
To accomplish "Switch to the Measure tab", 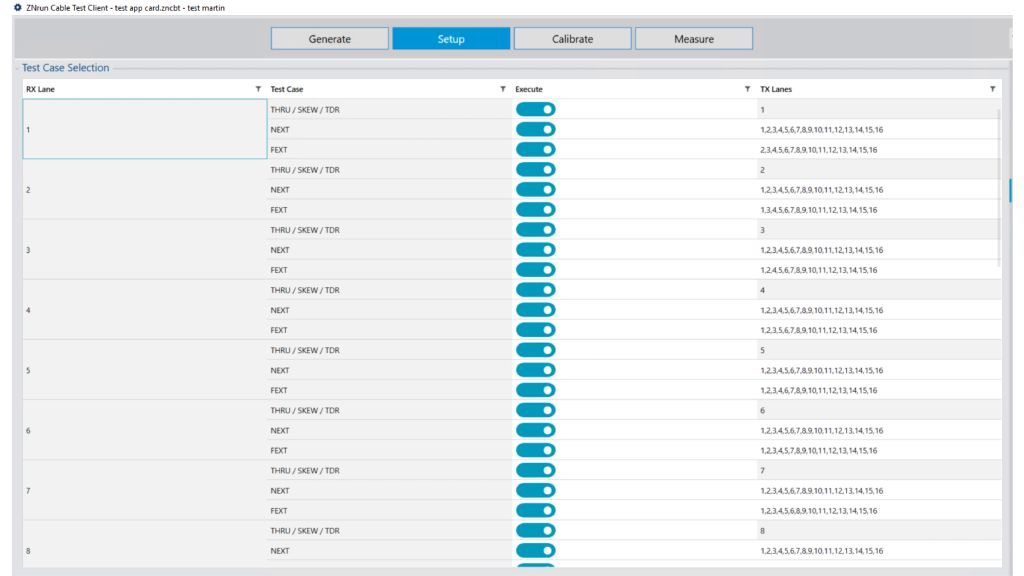I will [694, 38].
